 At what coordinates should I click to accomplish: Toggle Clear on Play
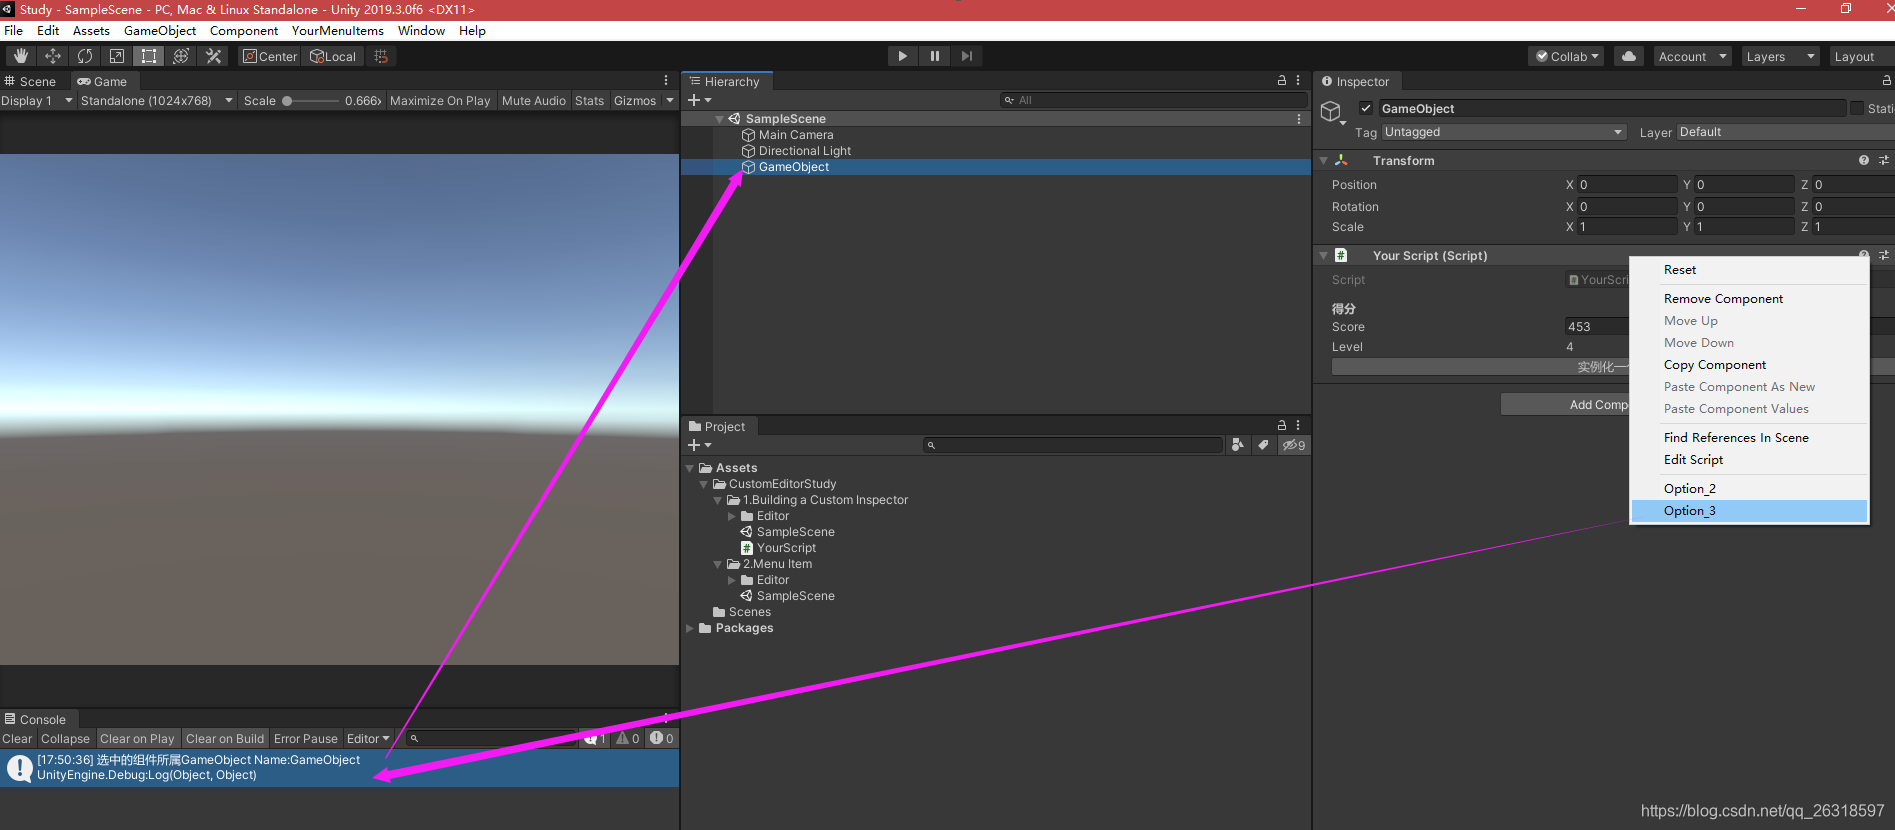tap(137, 739)
